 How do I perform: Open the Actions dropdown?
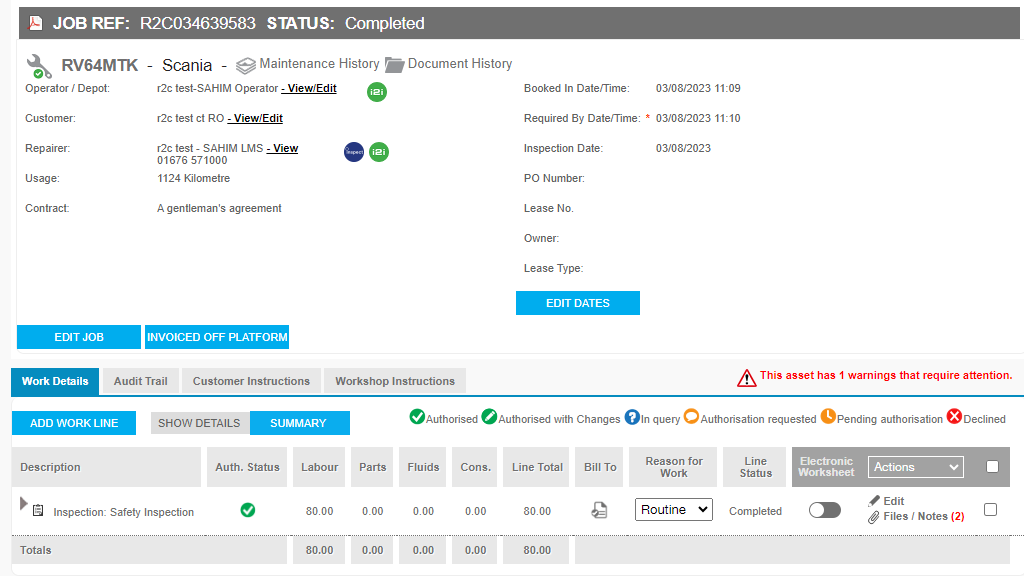pyautogui.click(x=916, y=467)
